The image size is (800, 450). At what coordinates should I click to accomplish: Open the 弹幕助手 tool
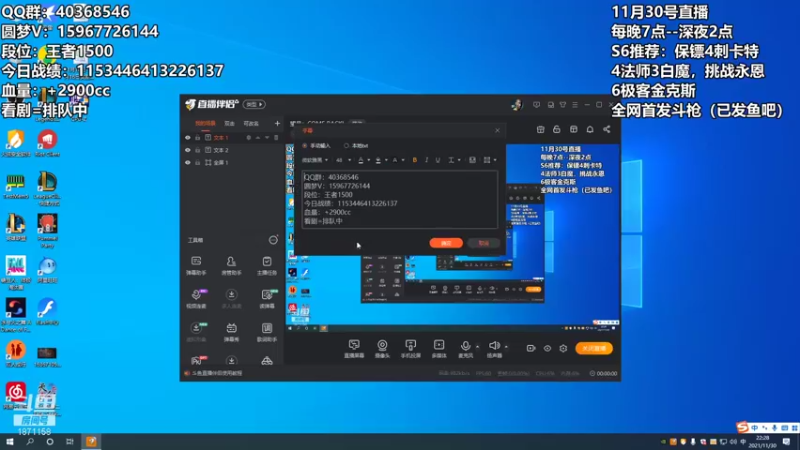pyautogui.click(x=196, y=266)
